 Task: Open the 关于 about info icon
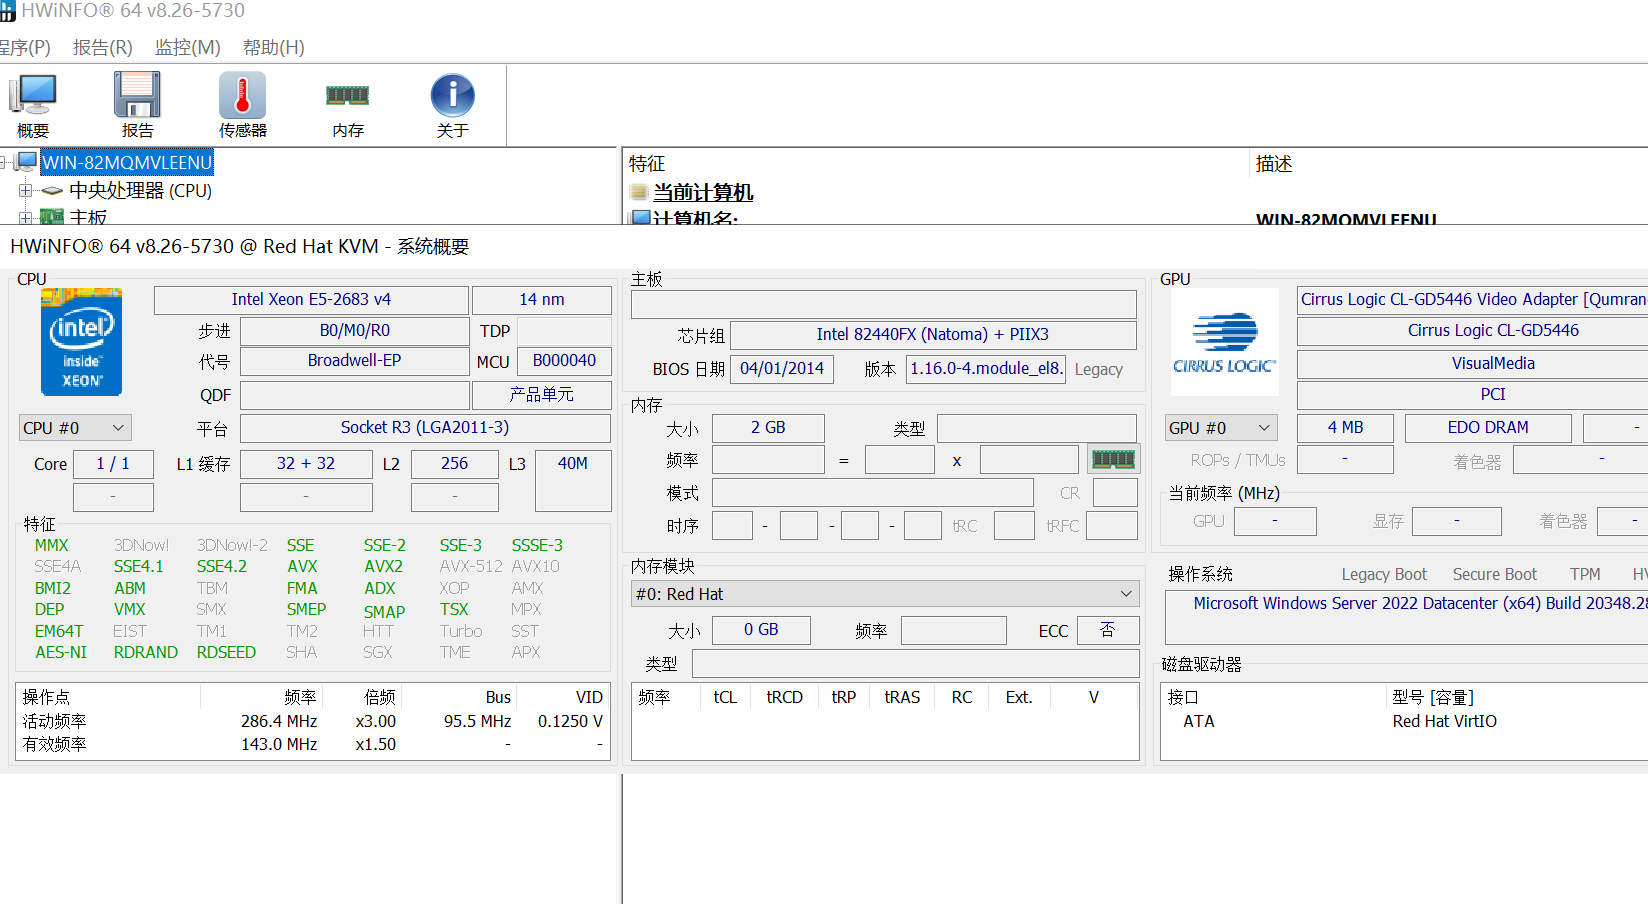point(453,104)
